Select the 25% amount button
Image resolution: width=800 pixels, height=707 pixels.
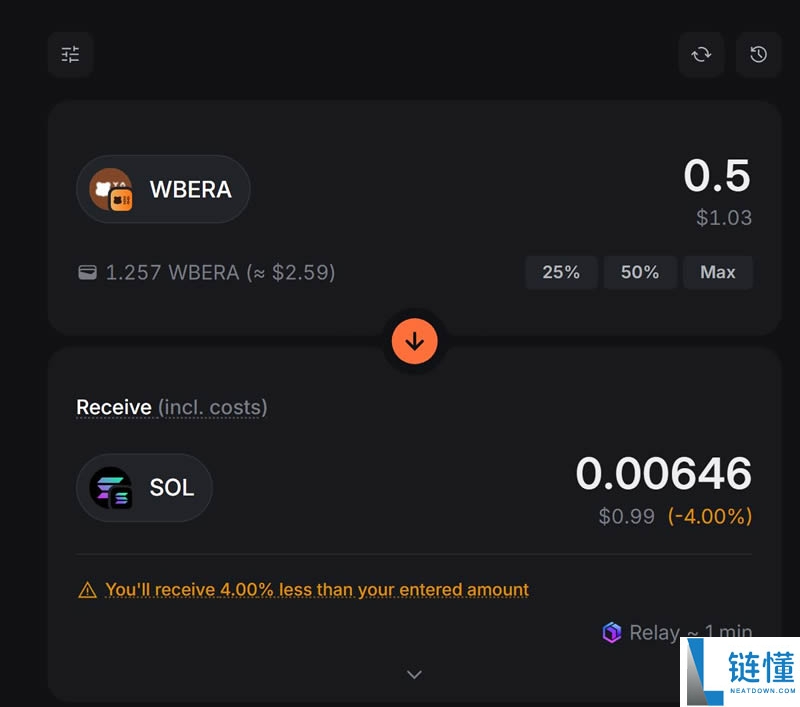(561, 272)
